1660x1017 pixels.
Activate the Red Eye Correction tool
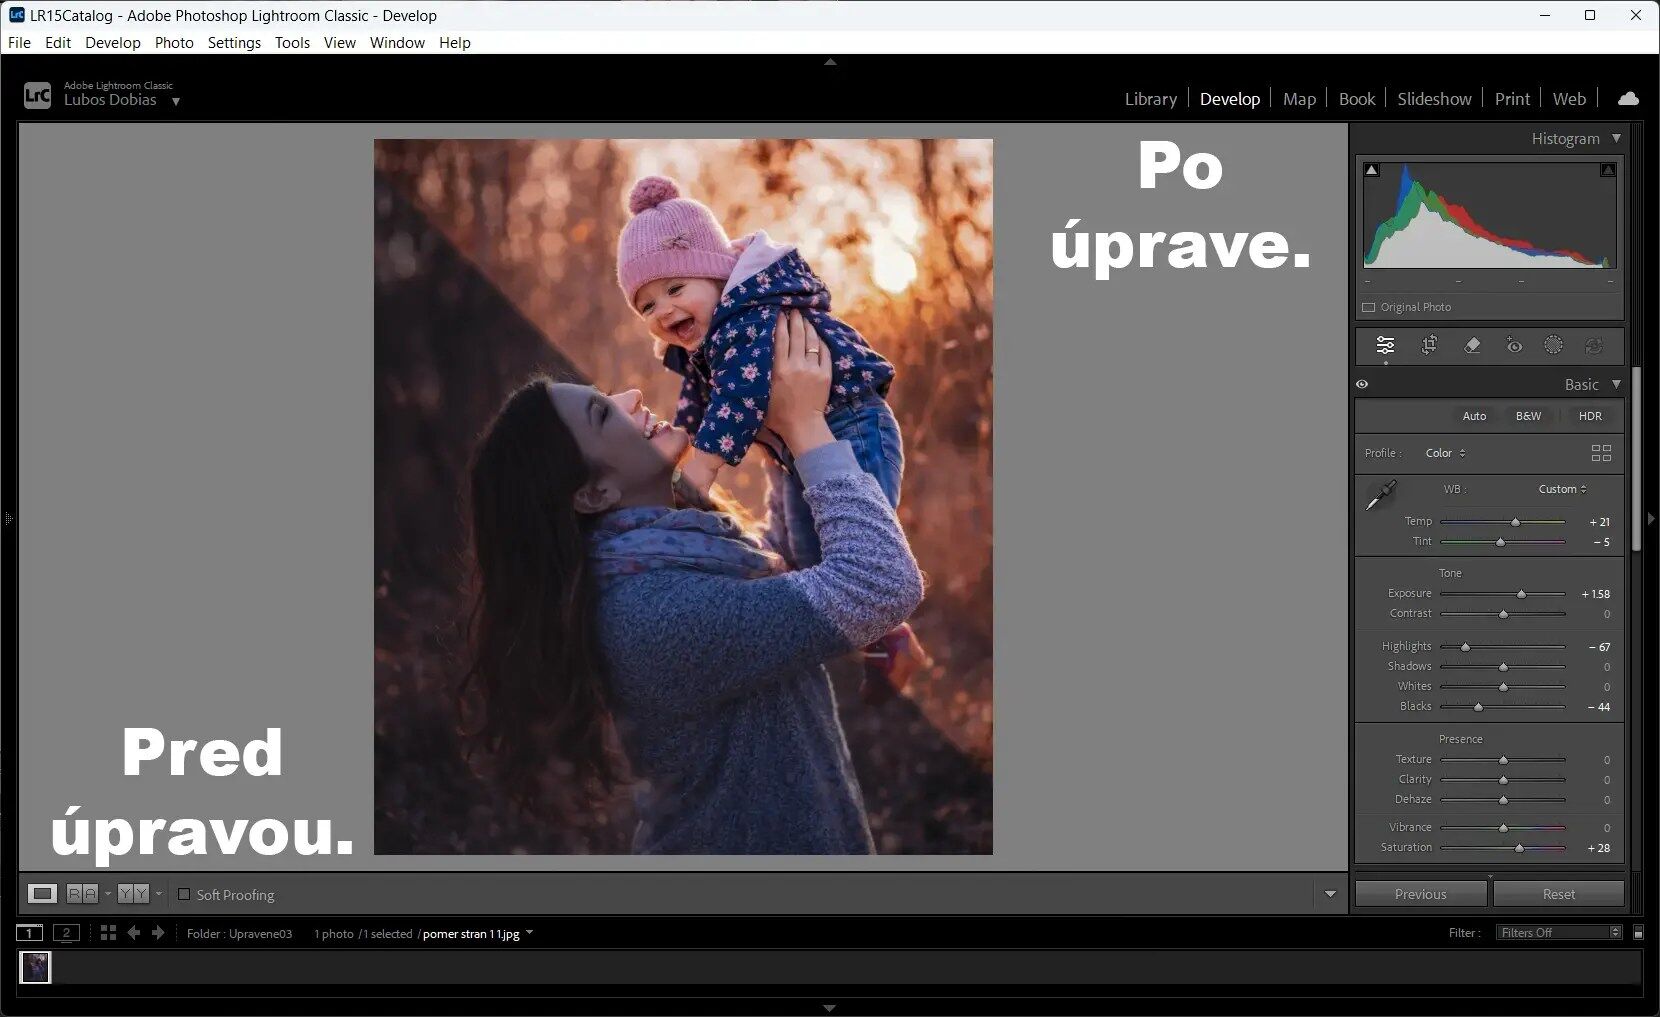pos(1514,345)
